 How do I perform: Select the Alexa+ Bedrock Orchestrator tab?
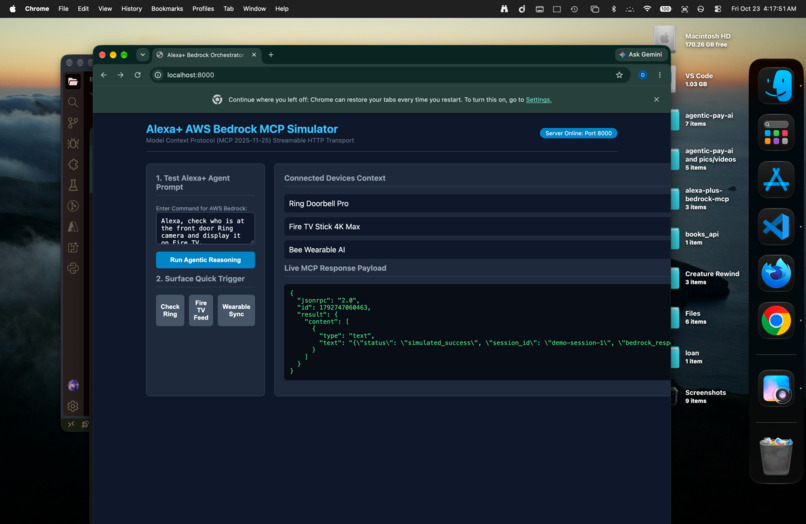pos(206,55)
